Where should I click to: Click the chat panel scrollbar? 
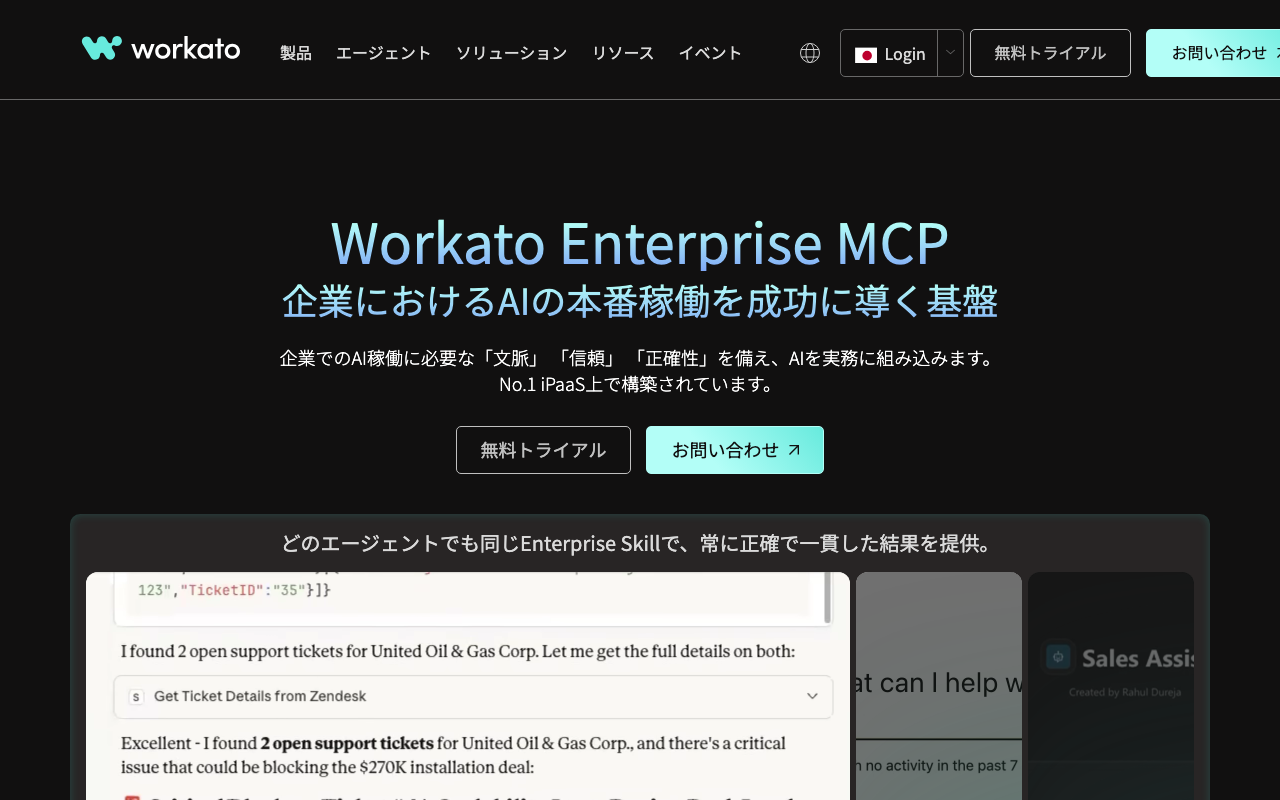[828, 597]
